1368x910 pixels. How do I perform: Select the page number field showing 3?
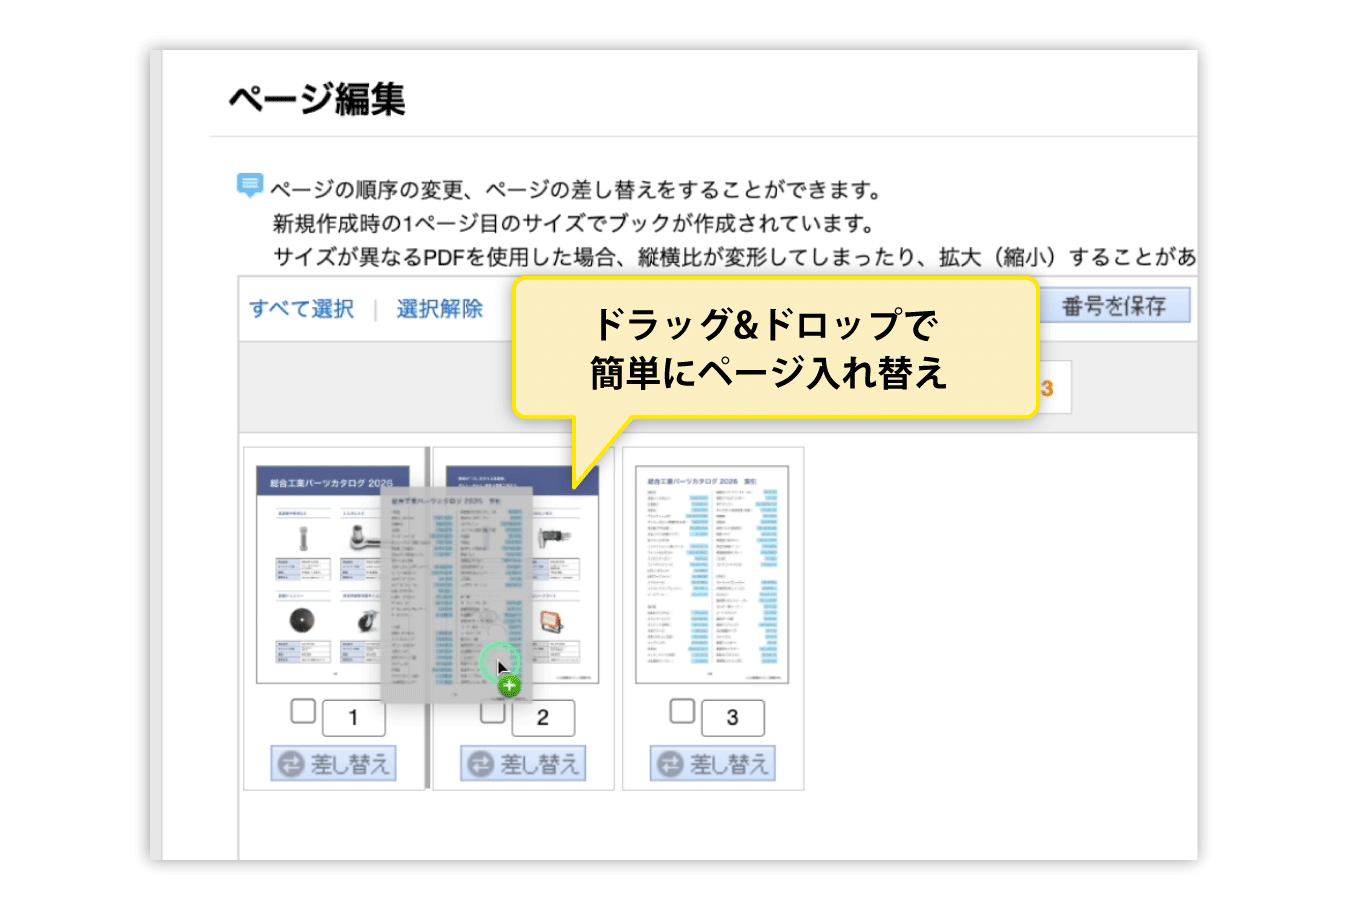point(732,718)
